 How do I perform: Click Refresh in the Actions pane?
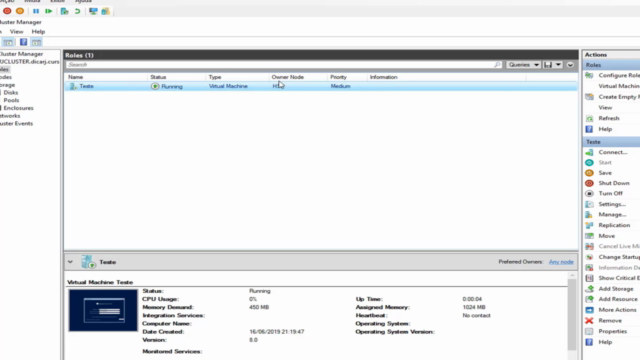(609, 118)
